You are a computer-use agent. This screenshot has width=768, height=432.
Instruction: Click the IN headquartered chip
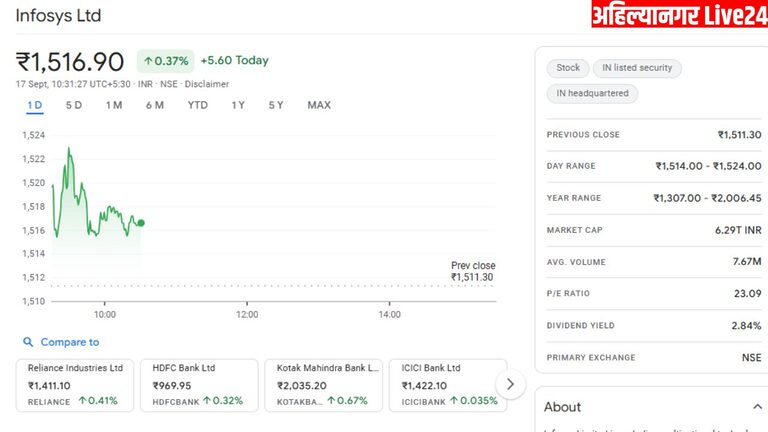tap(592, 94)
